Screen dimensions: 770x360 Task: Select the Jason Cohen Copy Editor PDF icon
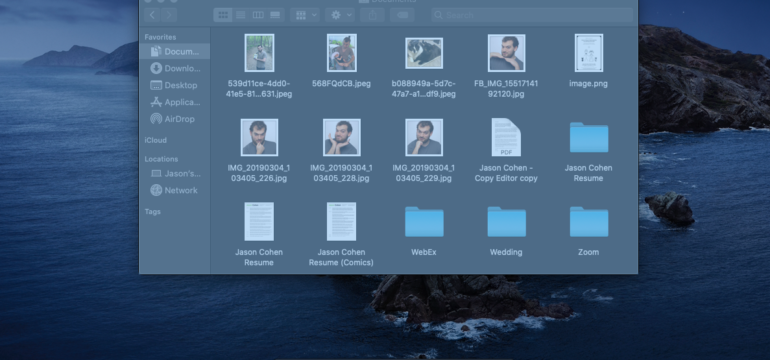pyautogui.click(x=506, y=138)
